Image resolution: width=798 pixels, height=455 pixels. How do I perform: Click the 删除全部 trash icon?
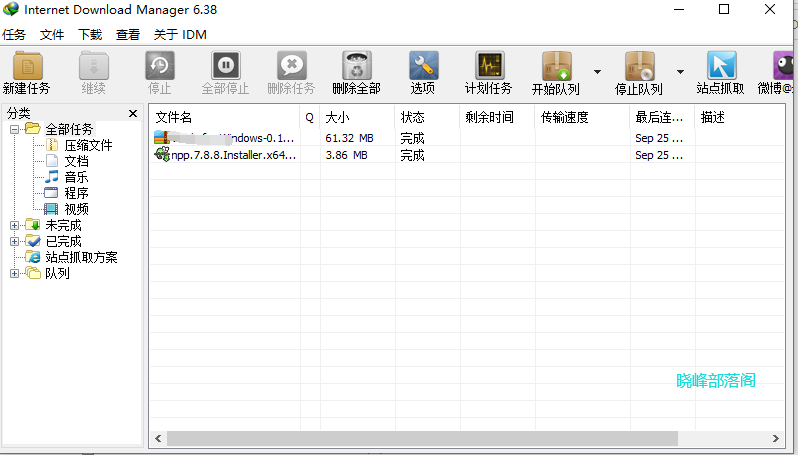point(357,66)
